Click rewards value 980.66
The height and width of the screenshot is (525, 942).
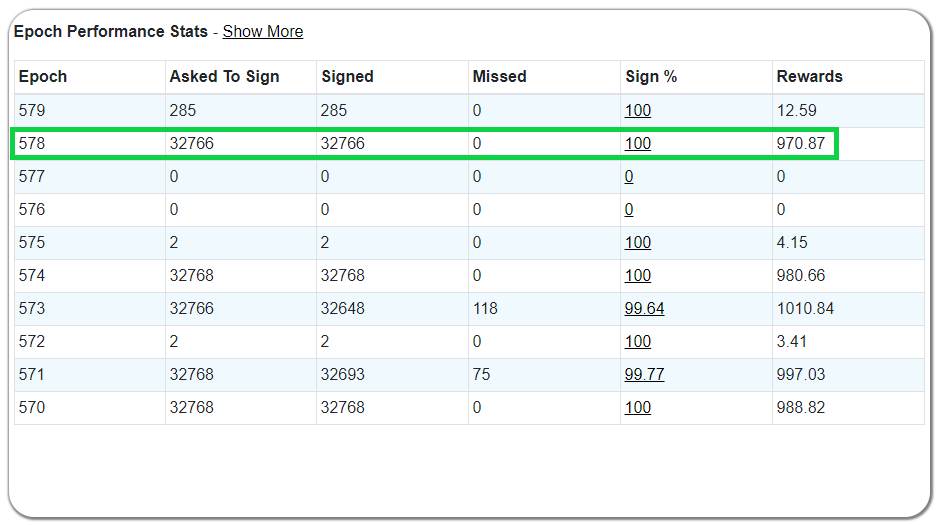point(801,276)
